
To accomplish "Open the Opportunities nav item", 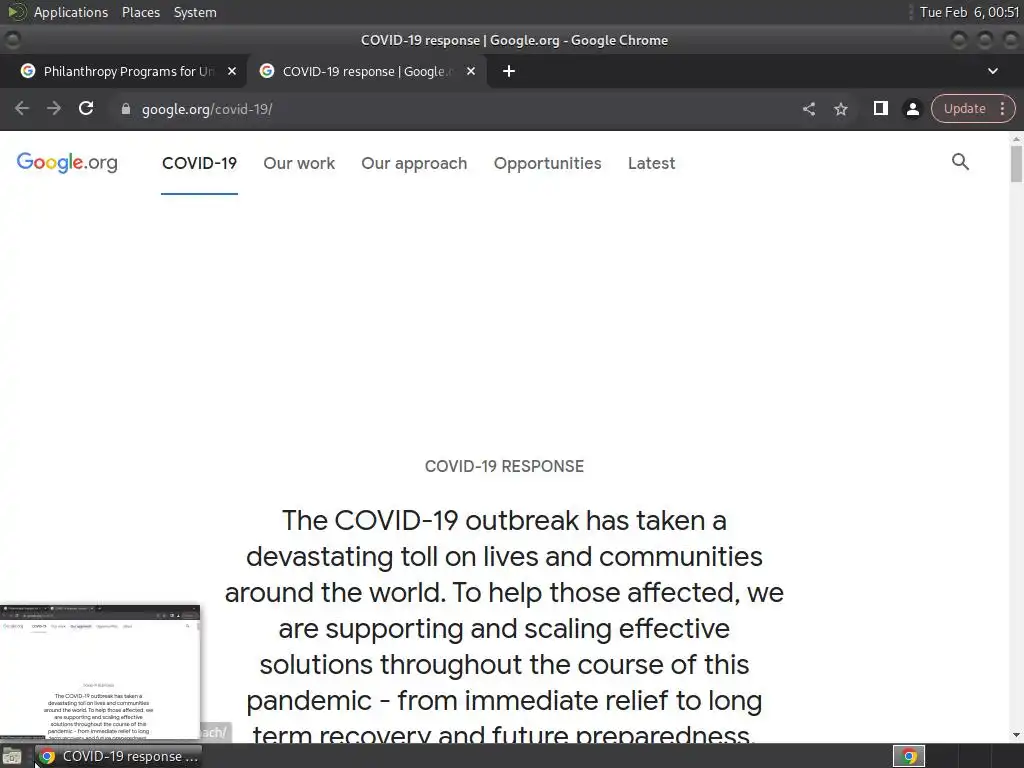I will 547,163.
